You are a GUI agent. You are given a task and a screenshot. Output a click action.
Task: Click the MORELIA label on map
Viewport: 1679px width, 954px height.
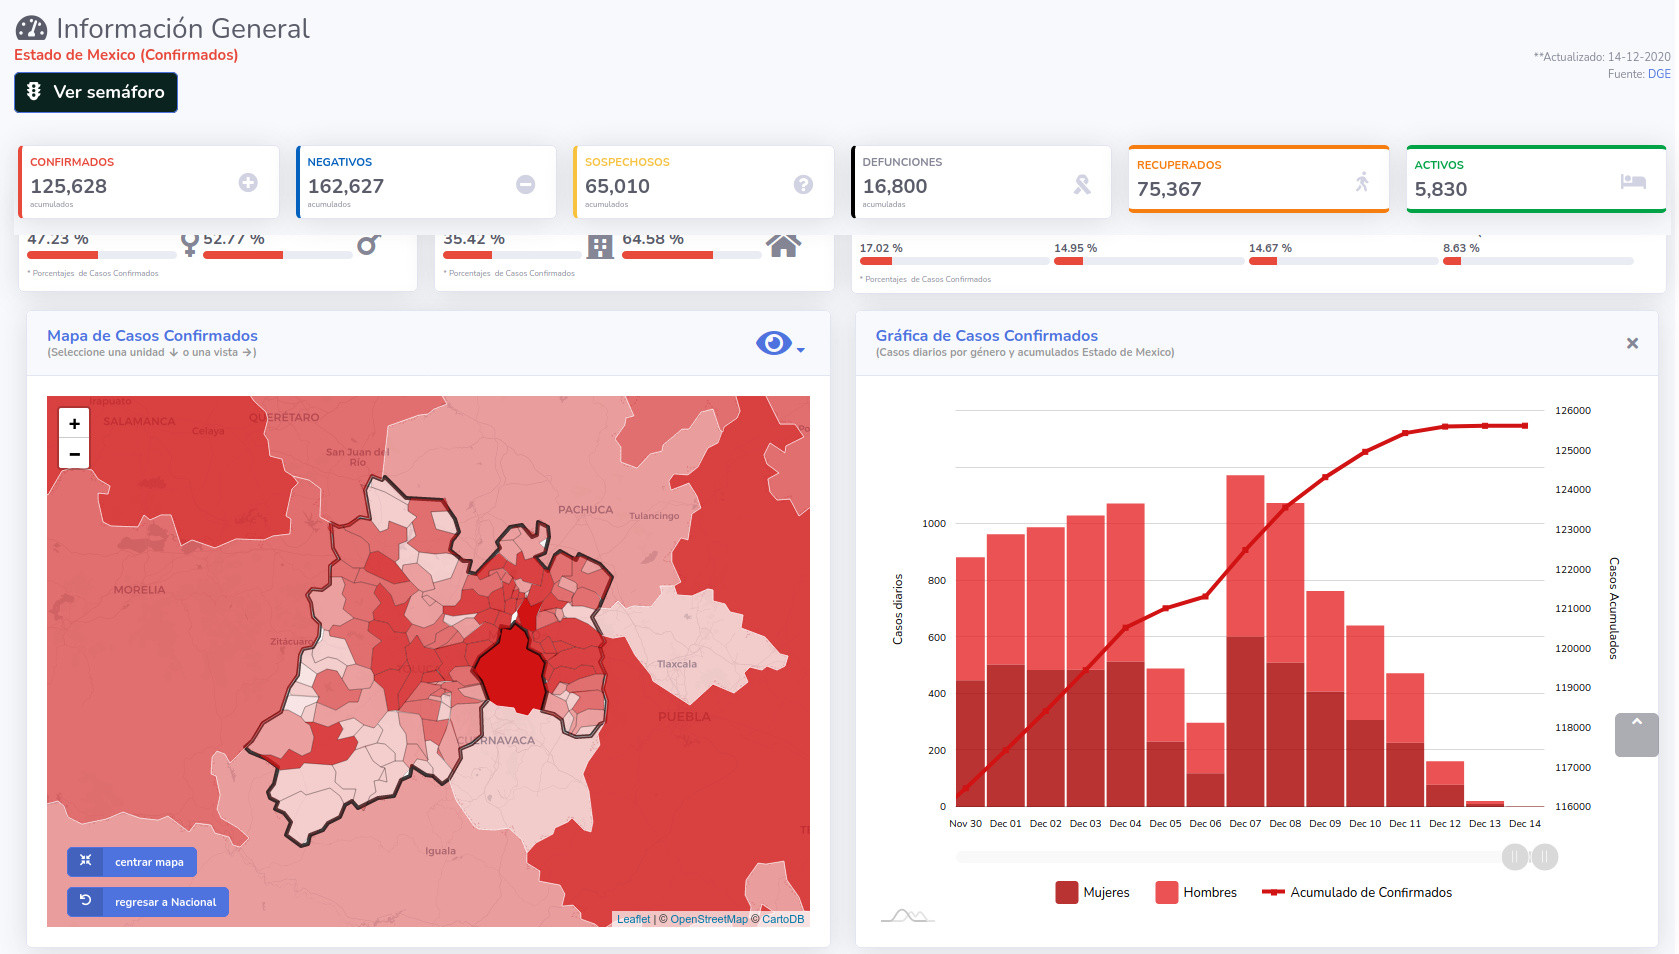coord(139,590)
